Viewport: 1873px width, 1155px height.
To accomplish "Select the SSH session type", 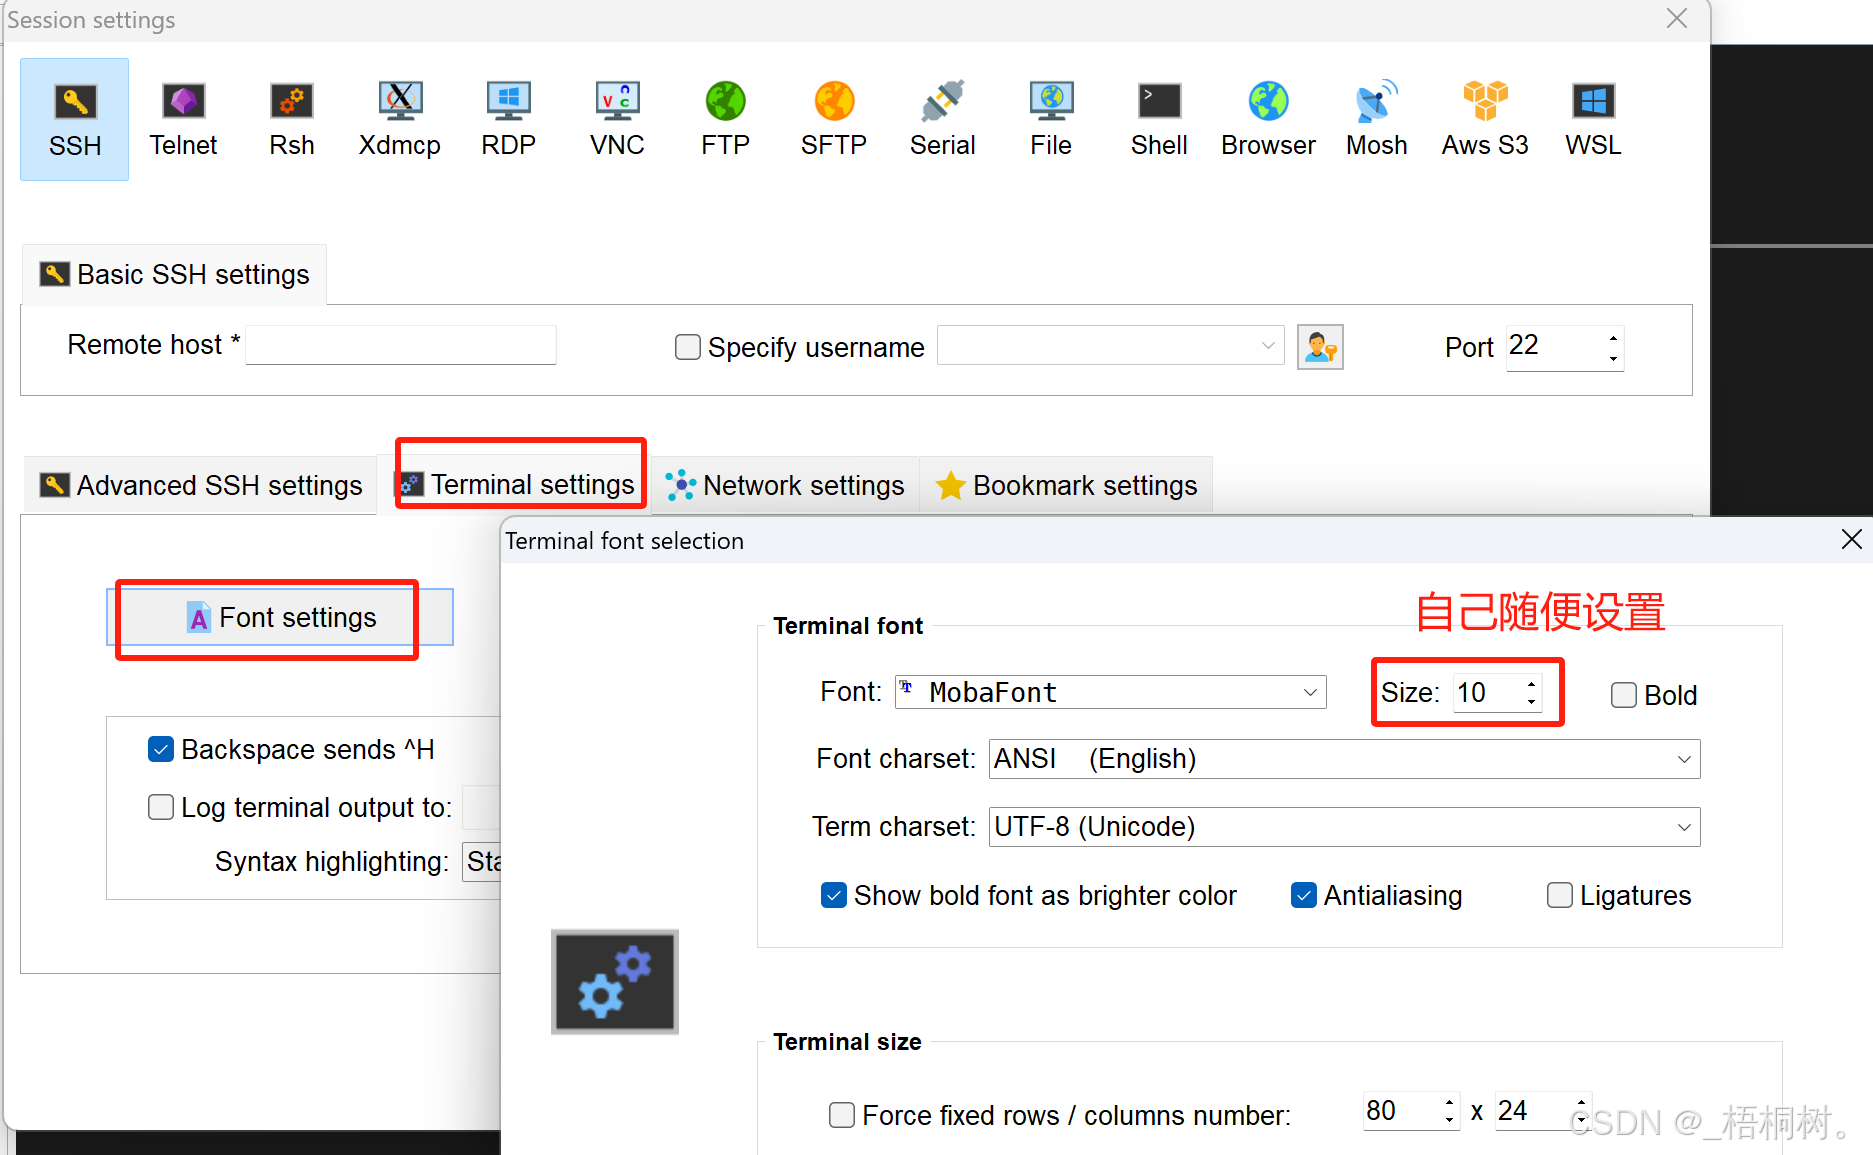I will [75, 119].
